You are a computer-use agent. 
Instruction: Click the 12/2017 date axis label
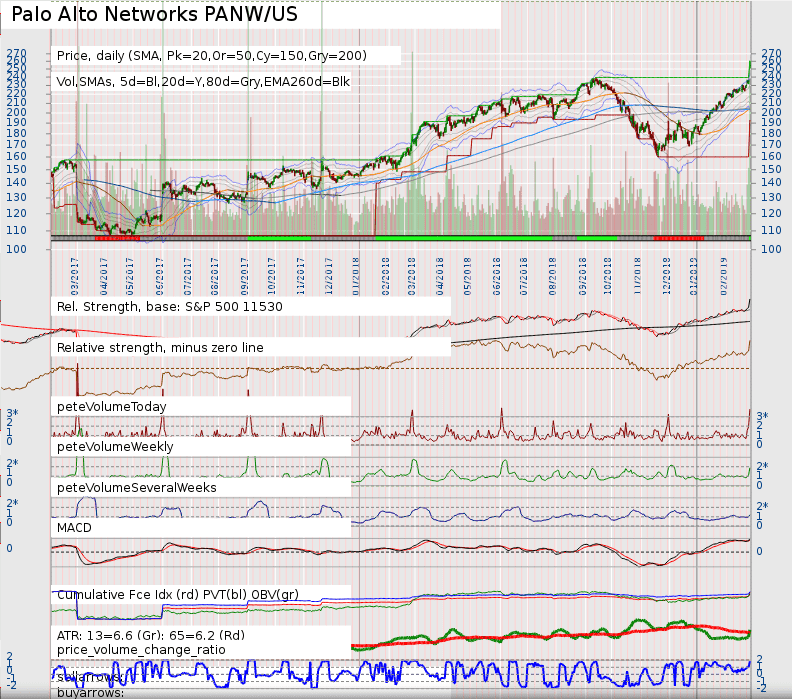329,276
